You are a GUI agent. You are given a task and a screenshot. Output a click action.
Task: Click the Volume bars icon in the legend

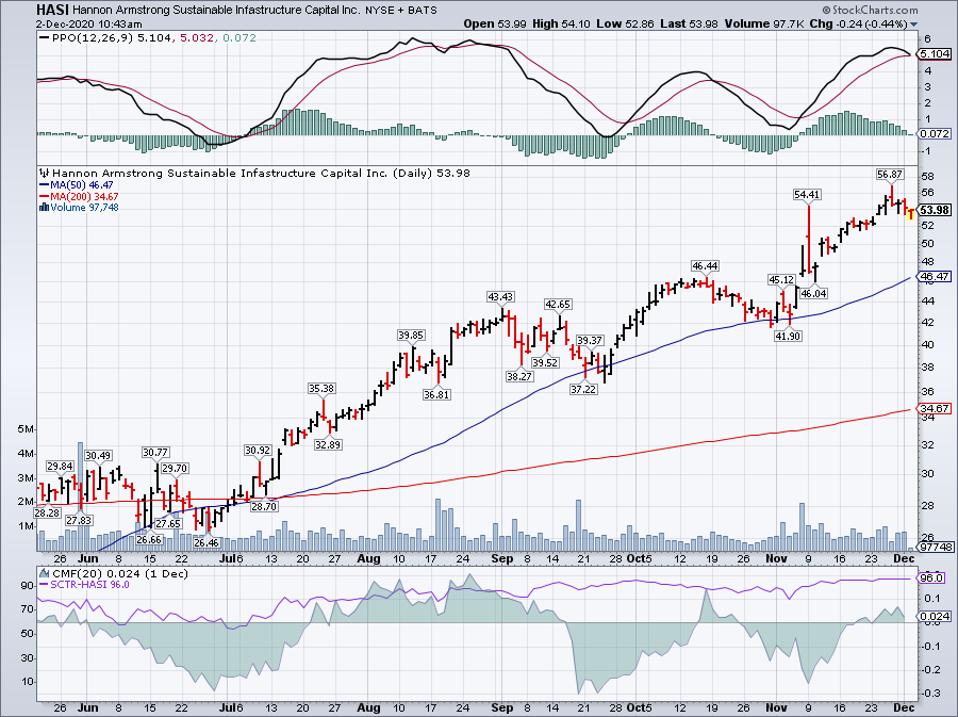pyautogui.click(x=43, y=207)
